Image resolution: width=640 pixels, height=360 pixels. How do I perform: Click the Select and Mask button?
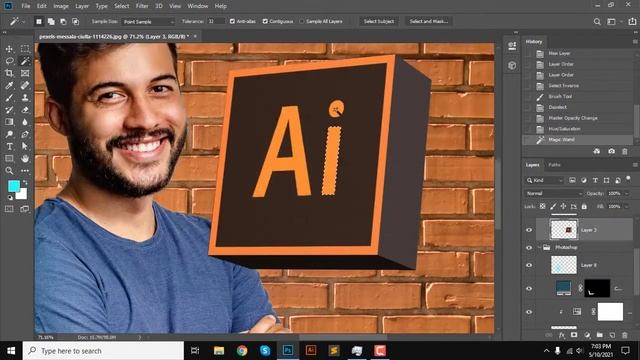(429, 21)
